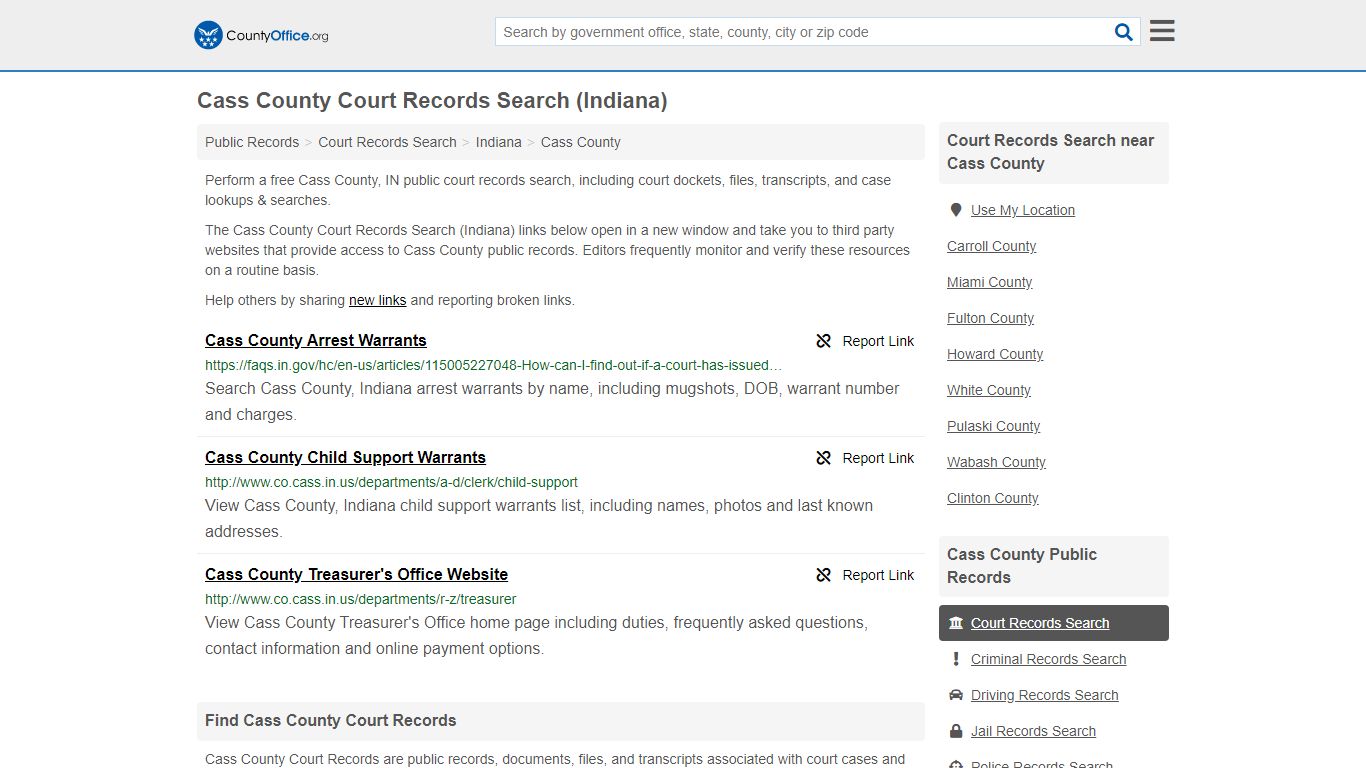Open Wabash County court records
1366x768 pixels.
tap(996, 462)
